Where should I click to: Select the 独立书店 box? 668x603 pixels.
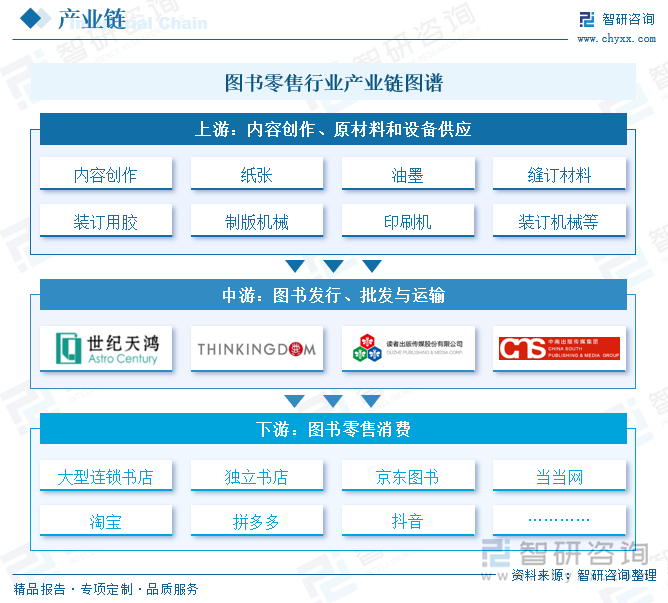[x=256, y=476]
